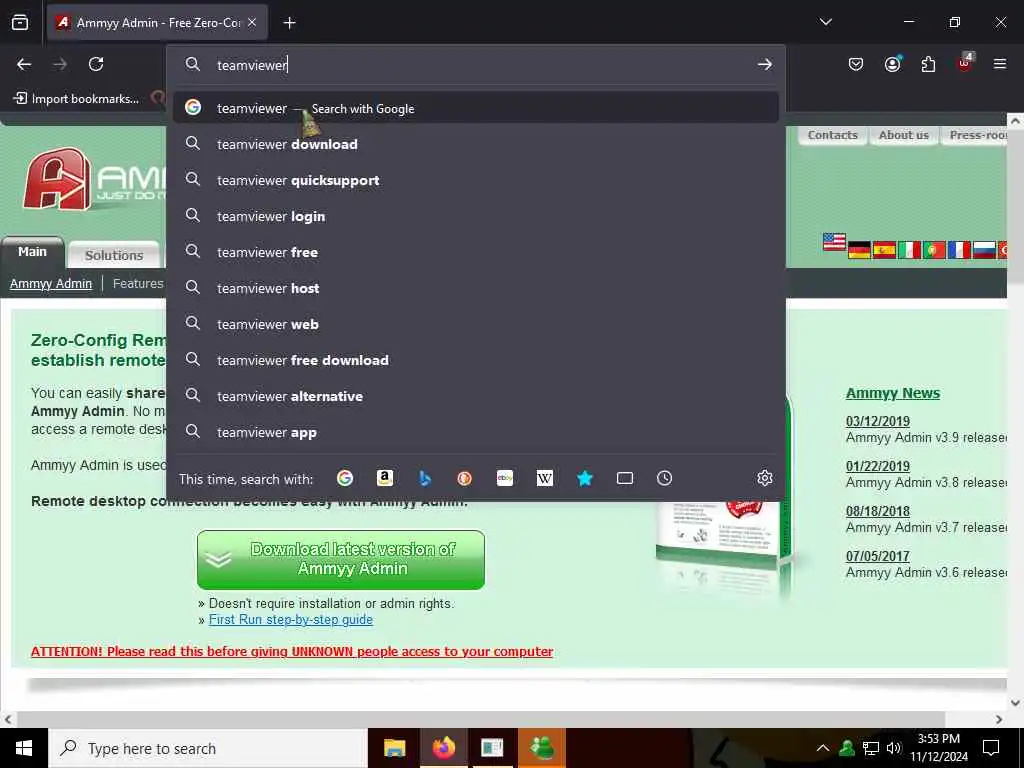Search this time with DuckDuckGo icon

click(x=464, y=478)
